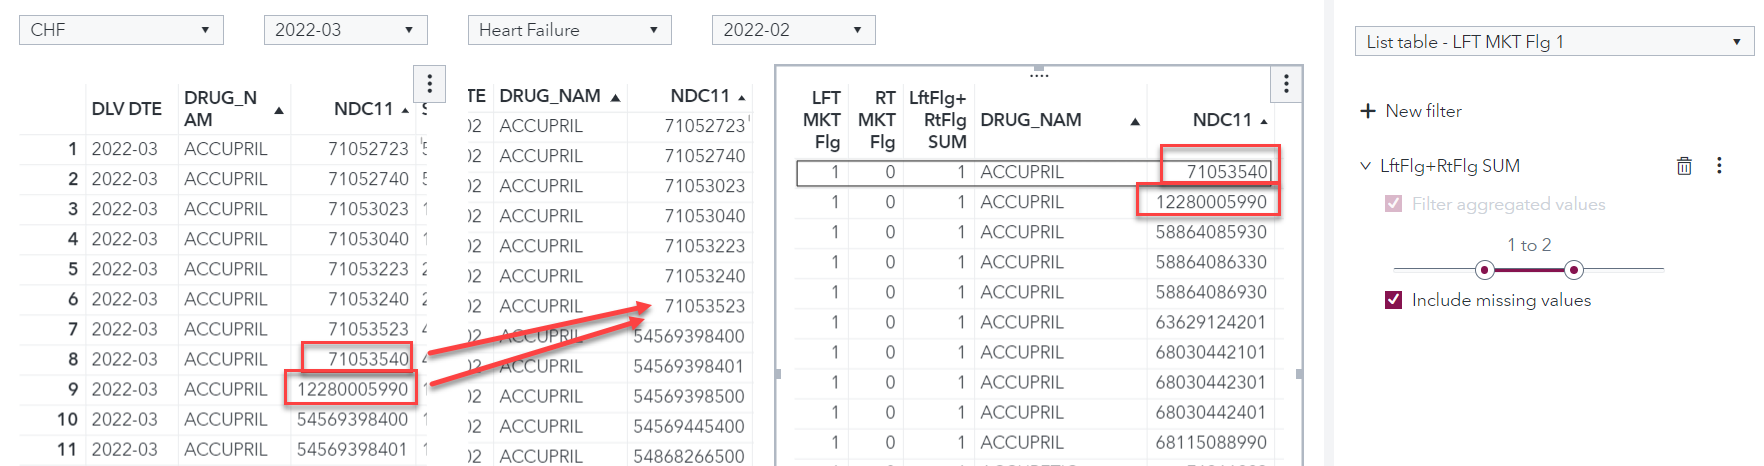The width and height of the screenshot is (1764, 466).
Task: Delete the LftFlg+RtFlg SUM filter
Action: click(x=1684, y=166)
